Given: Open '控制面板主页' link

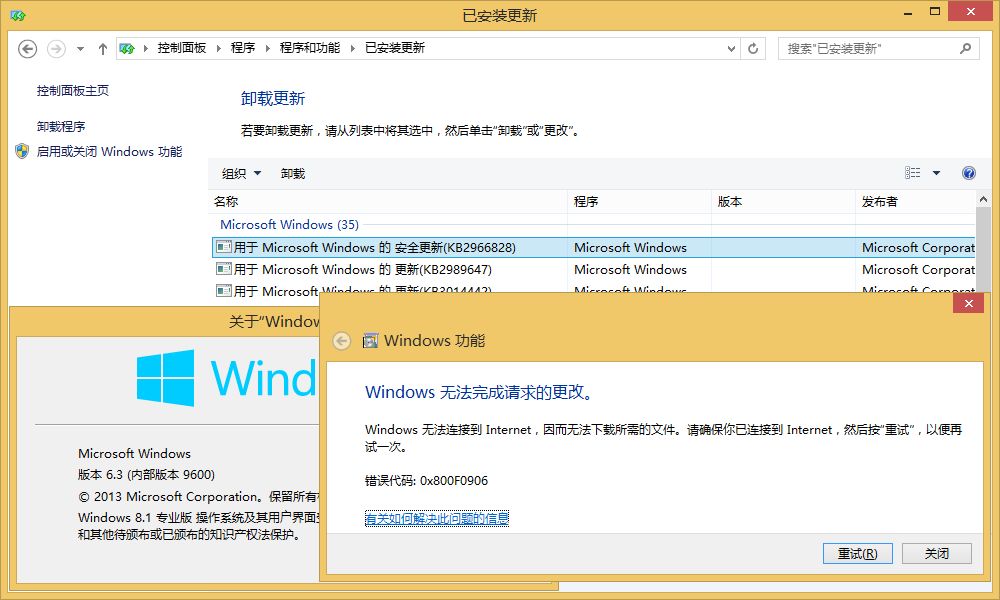Looking at the screenshot, I should (73, 91).
